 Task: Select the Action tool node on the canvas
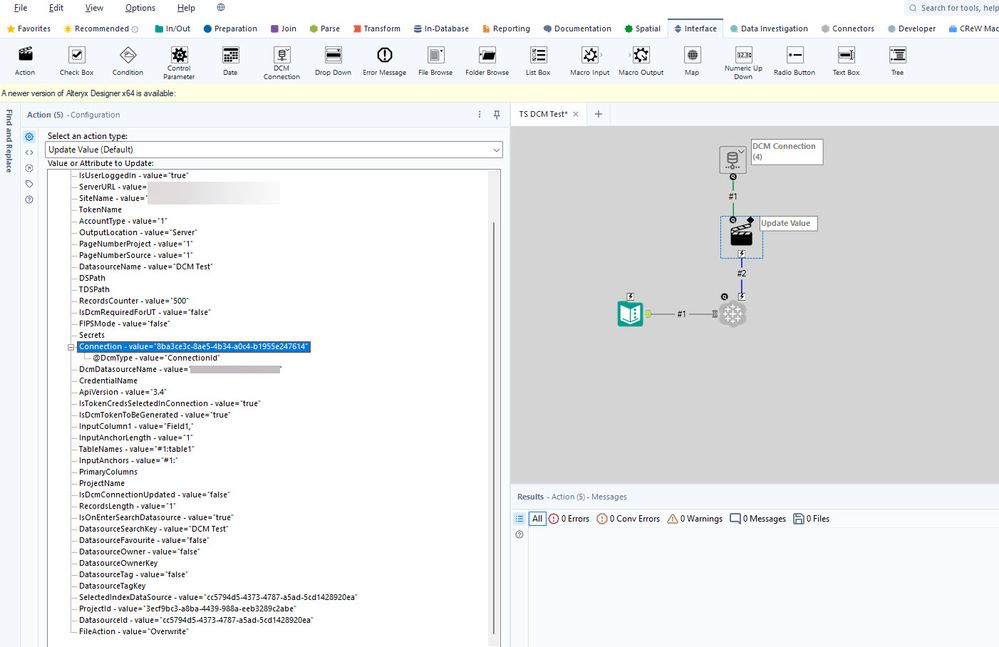(742, 235)
